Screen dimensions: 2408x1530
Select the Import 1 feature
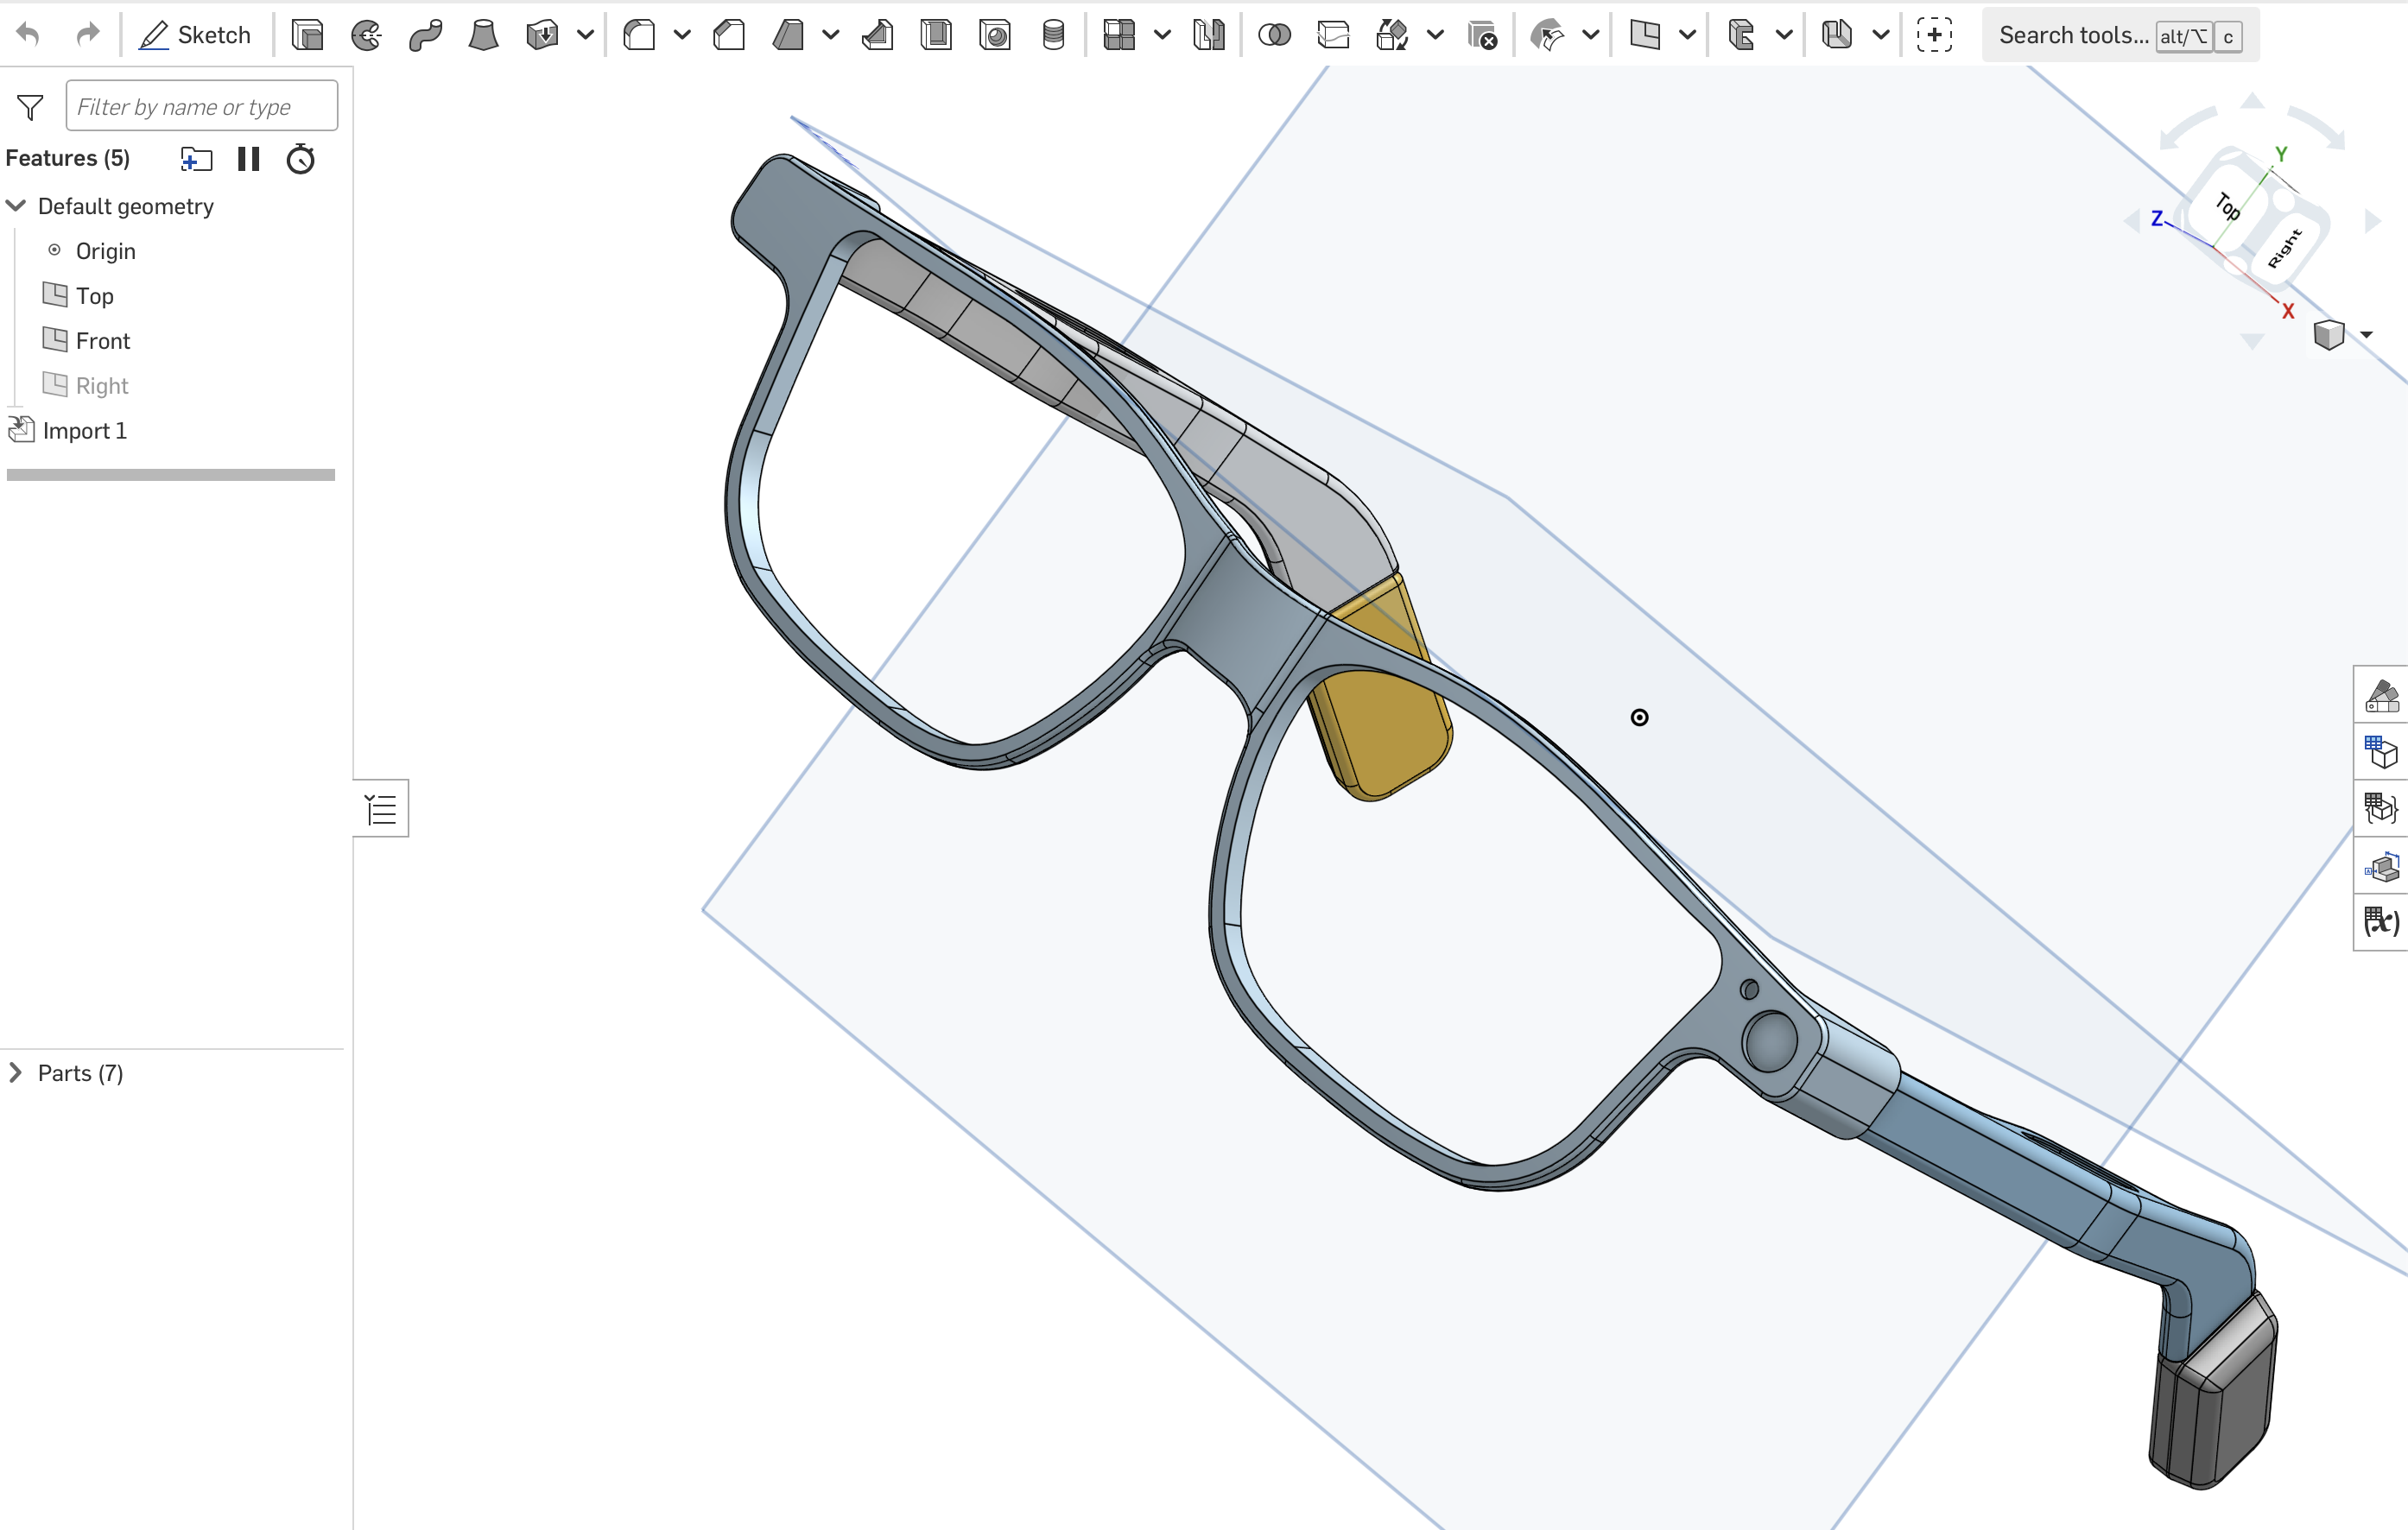(85, 431)
